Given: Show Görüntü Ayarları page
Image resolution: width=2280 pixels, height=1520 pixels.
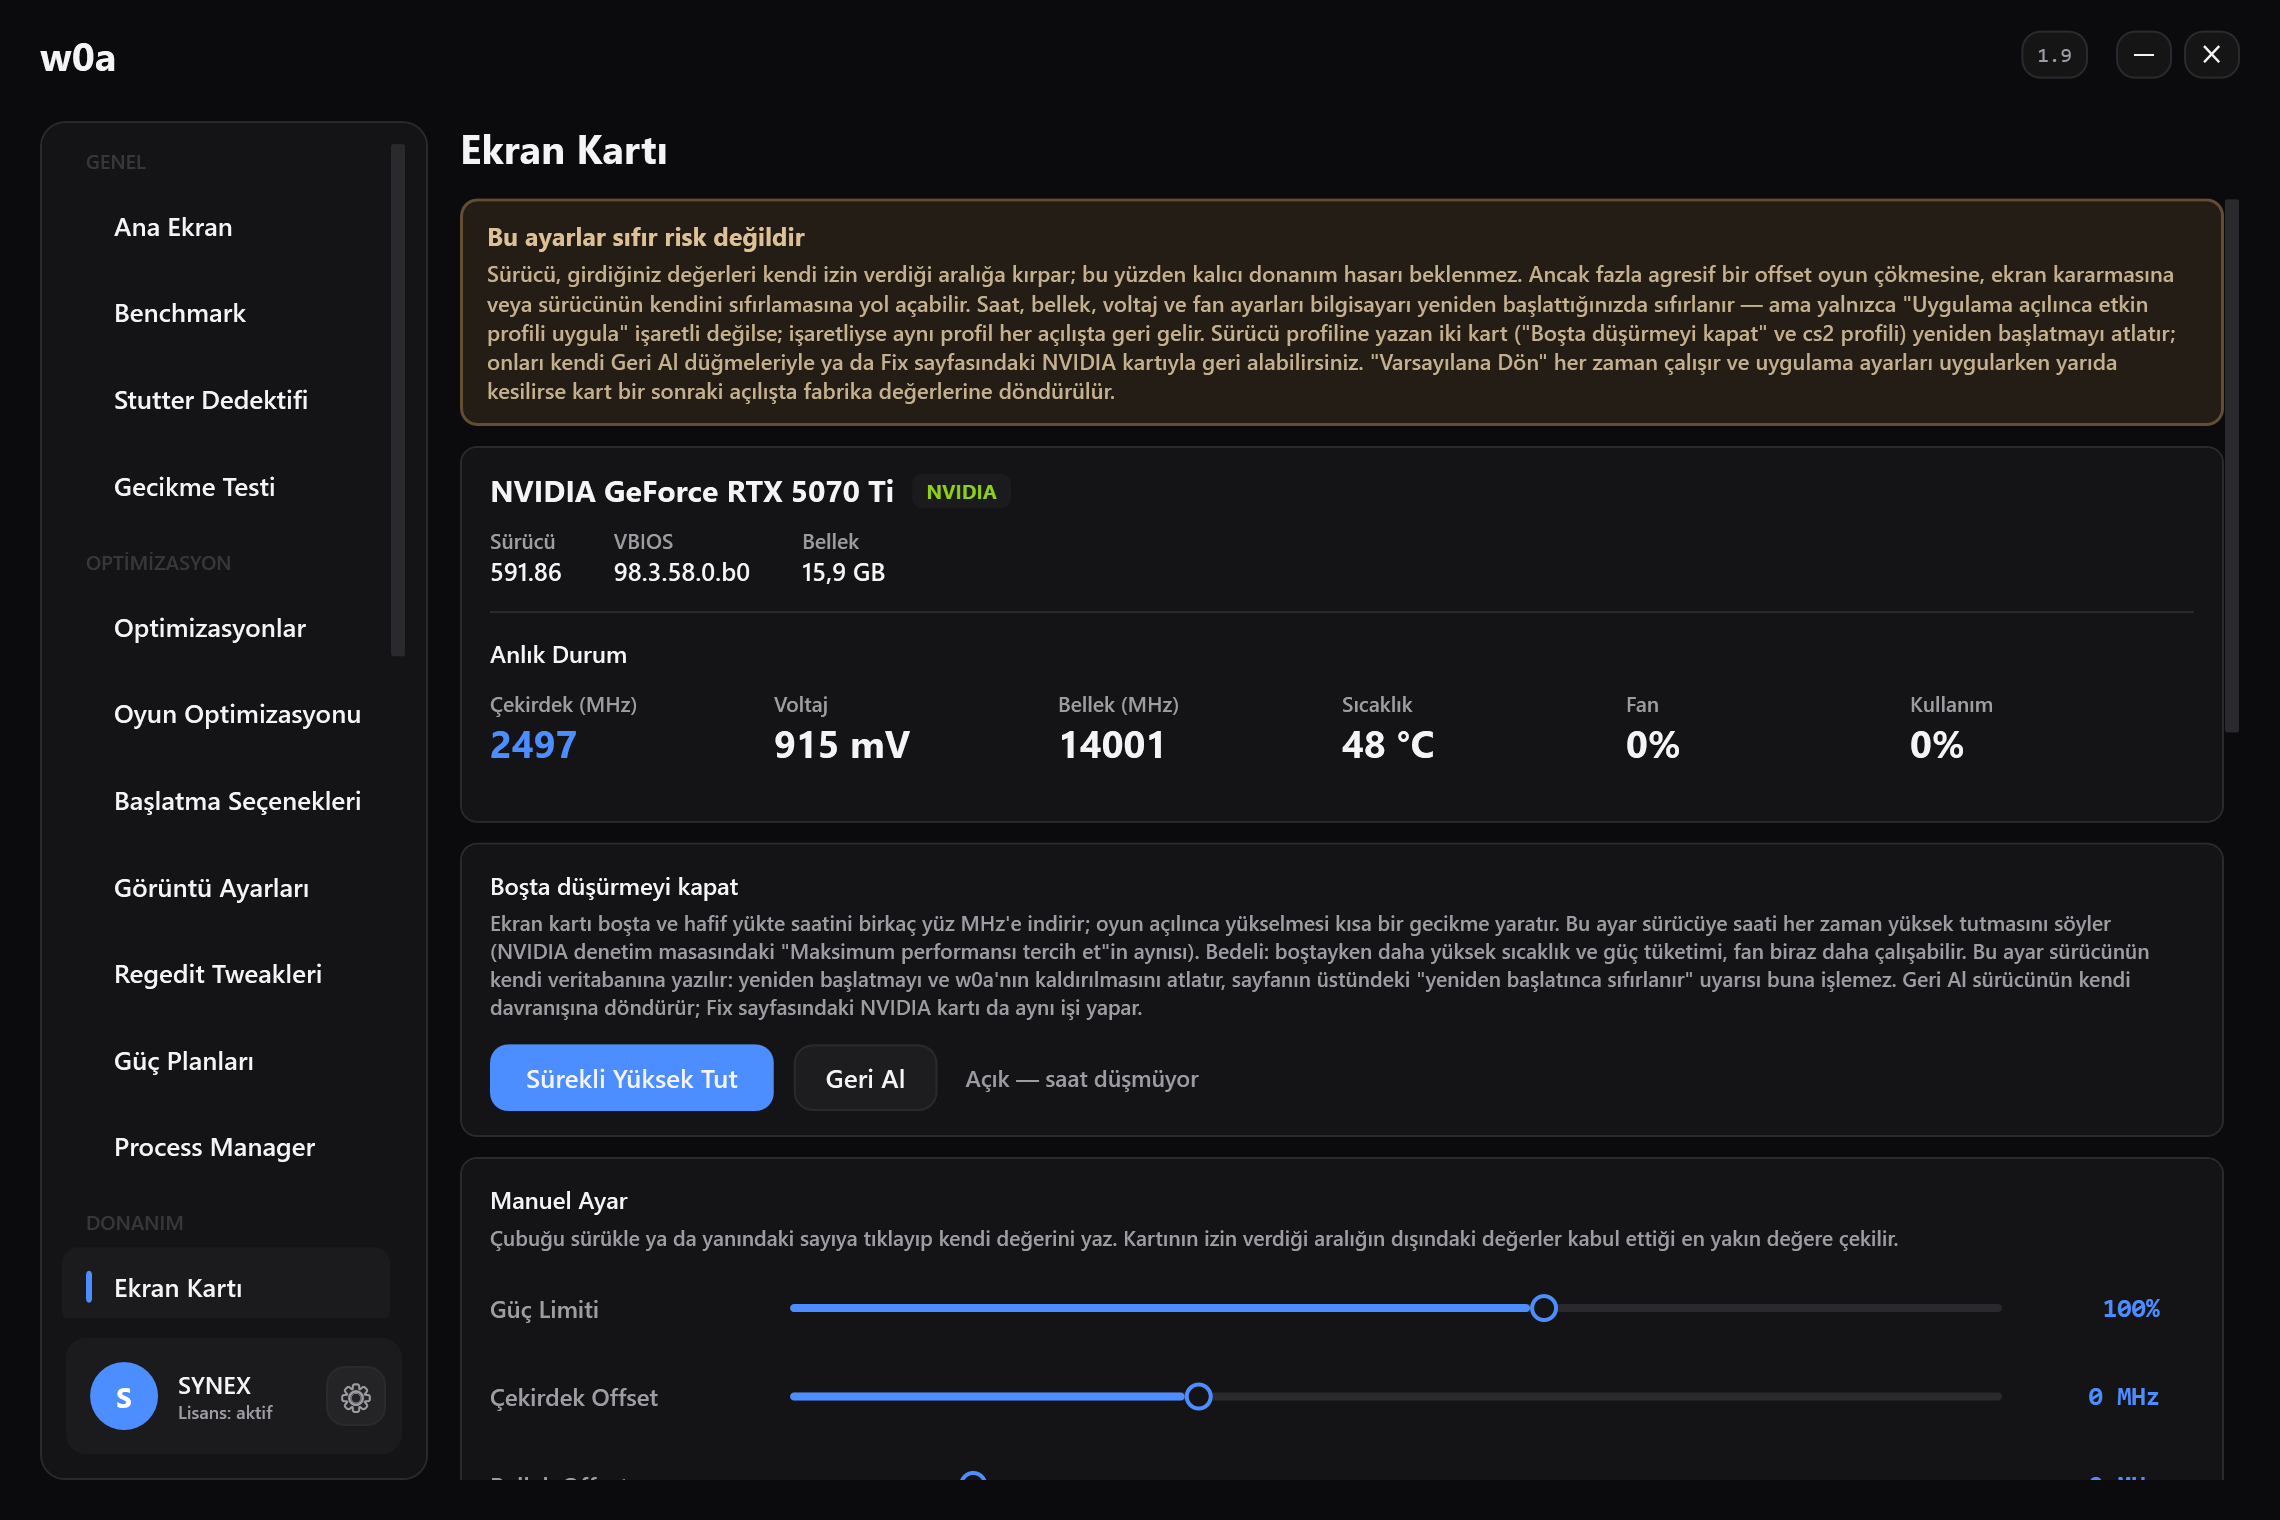Looking at the screenshot, I should coord(226,888).
